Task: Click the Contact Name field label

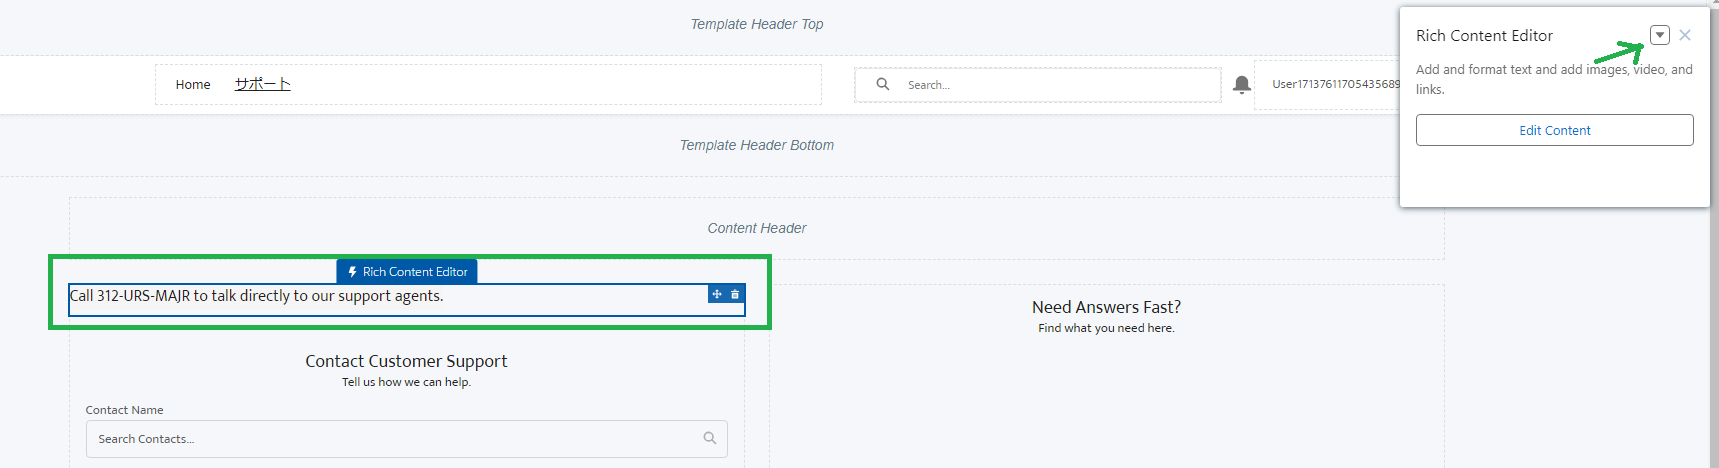Action: click(124, 410)
